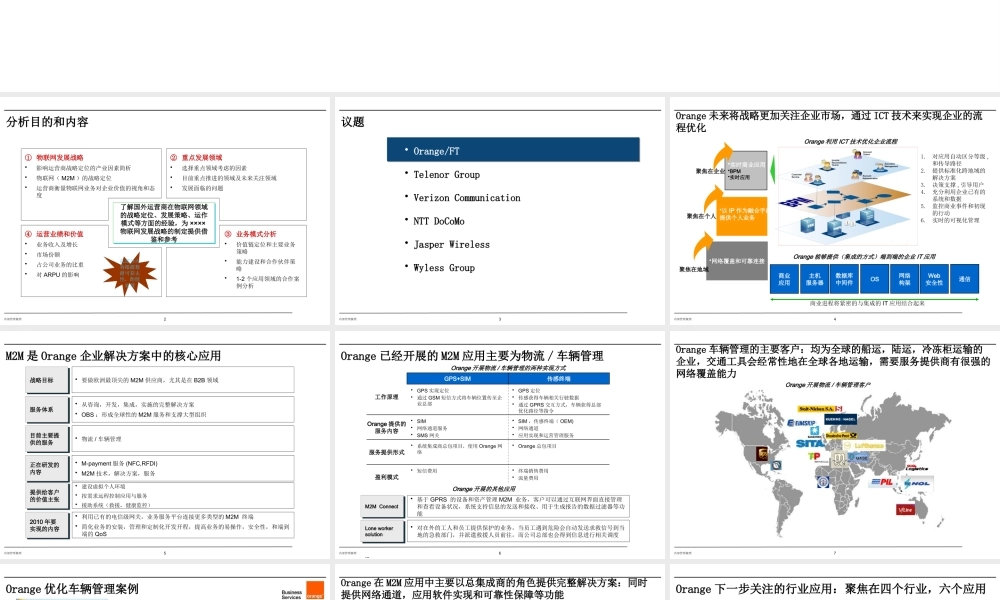Screen dimensions: 1000x600
Task: Click the highlighted Orange/FT agenda item
Action: coord(513,150)
